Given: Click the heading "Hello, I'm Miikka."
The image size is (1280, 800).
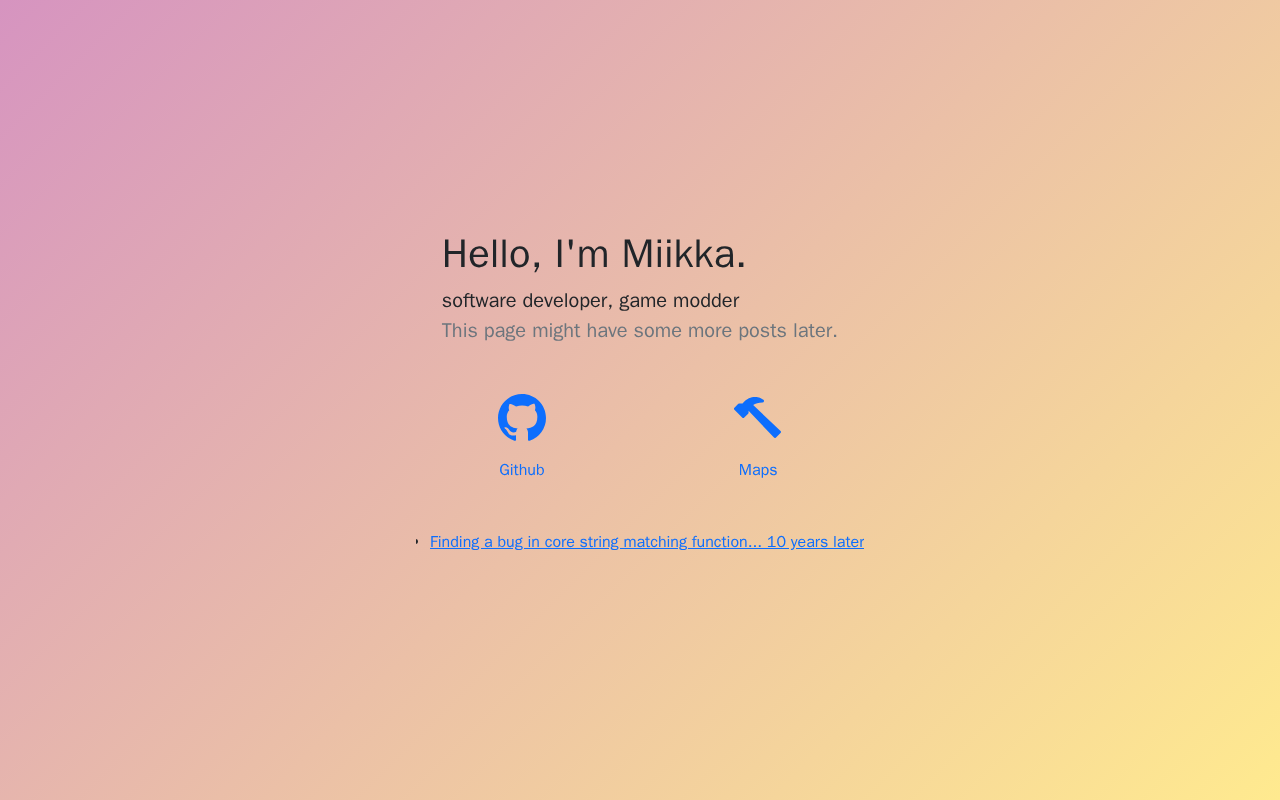Looking at the screenshot, I should [x=594, y=254].
